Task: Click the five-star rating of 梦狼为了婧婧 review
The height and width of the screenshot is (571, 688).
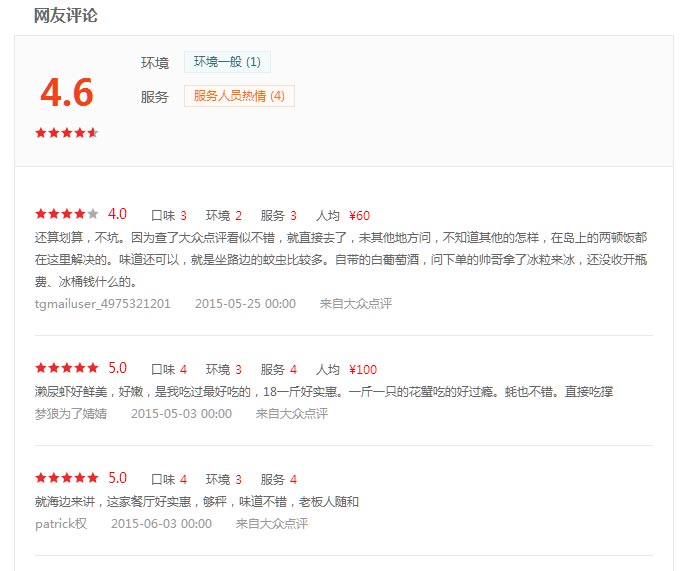Action: 67,368
